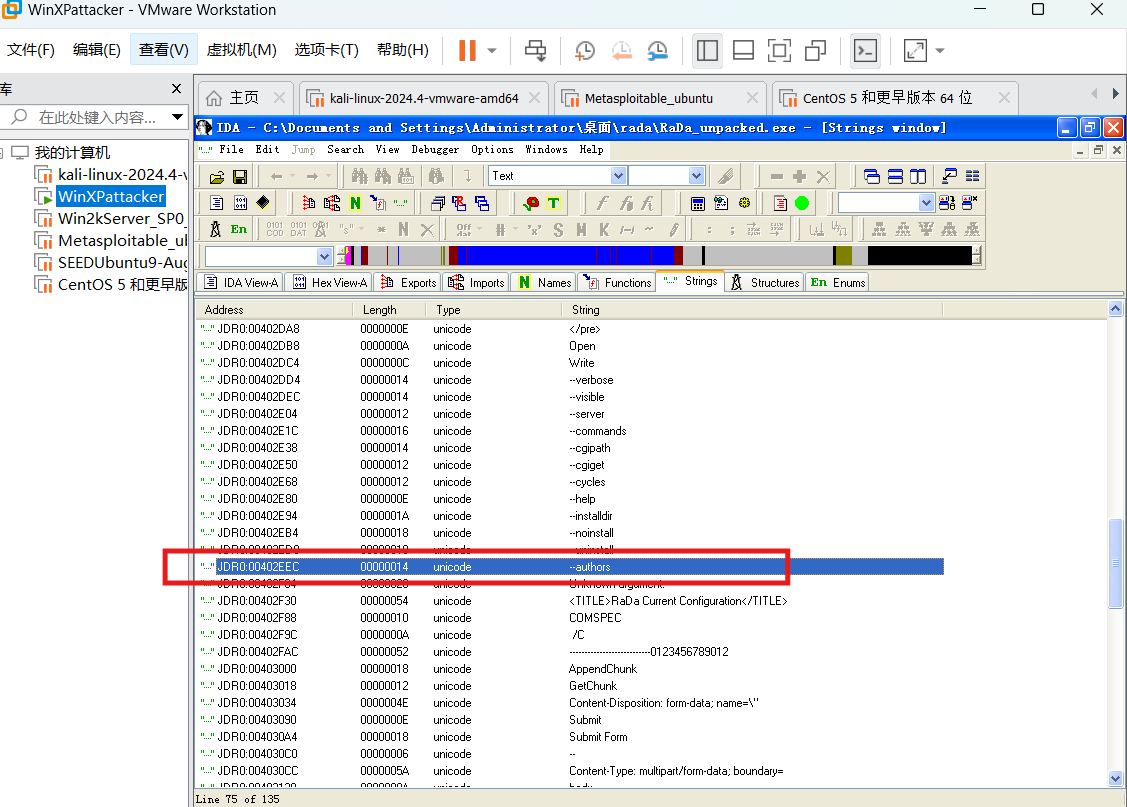Select Win2kServer_SP0 in the library

point(121,218)
